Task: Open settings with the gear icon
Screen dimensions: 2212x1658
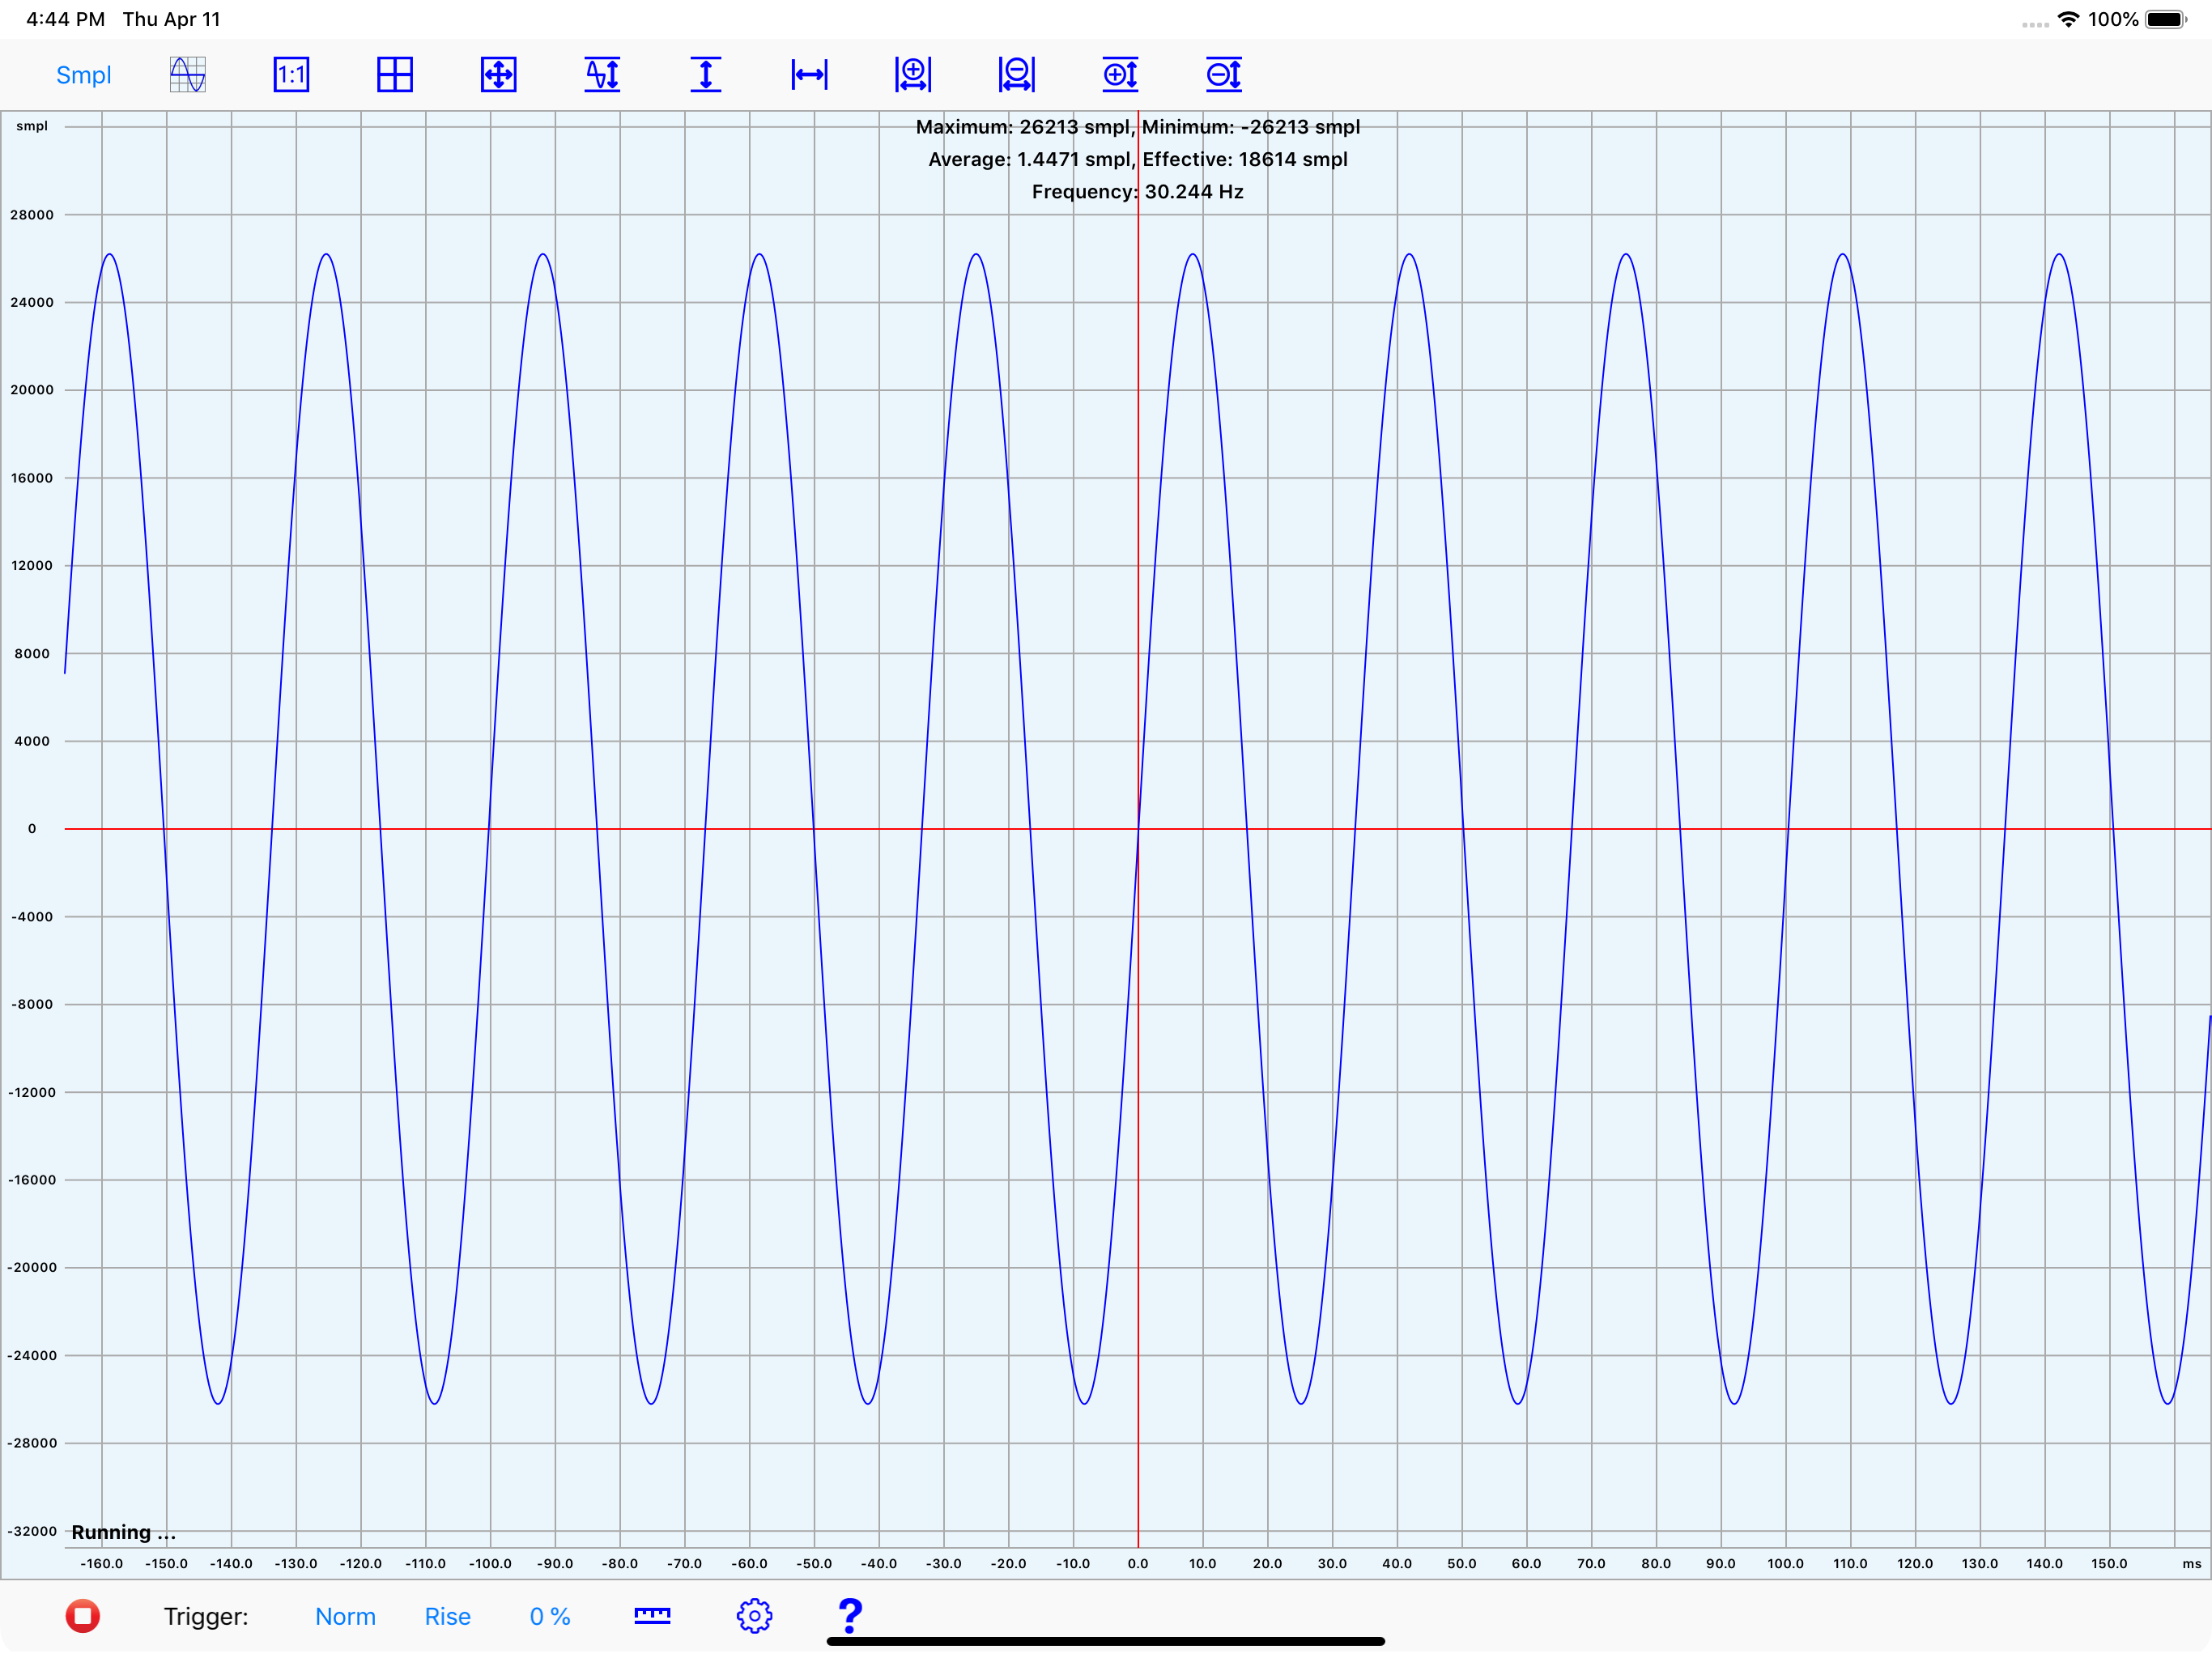Action: point(755,1616)
